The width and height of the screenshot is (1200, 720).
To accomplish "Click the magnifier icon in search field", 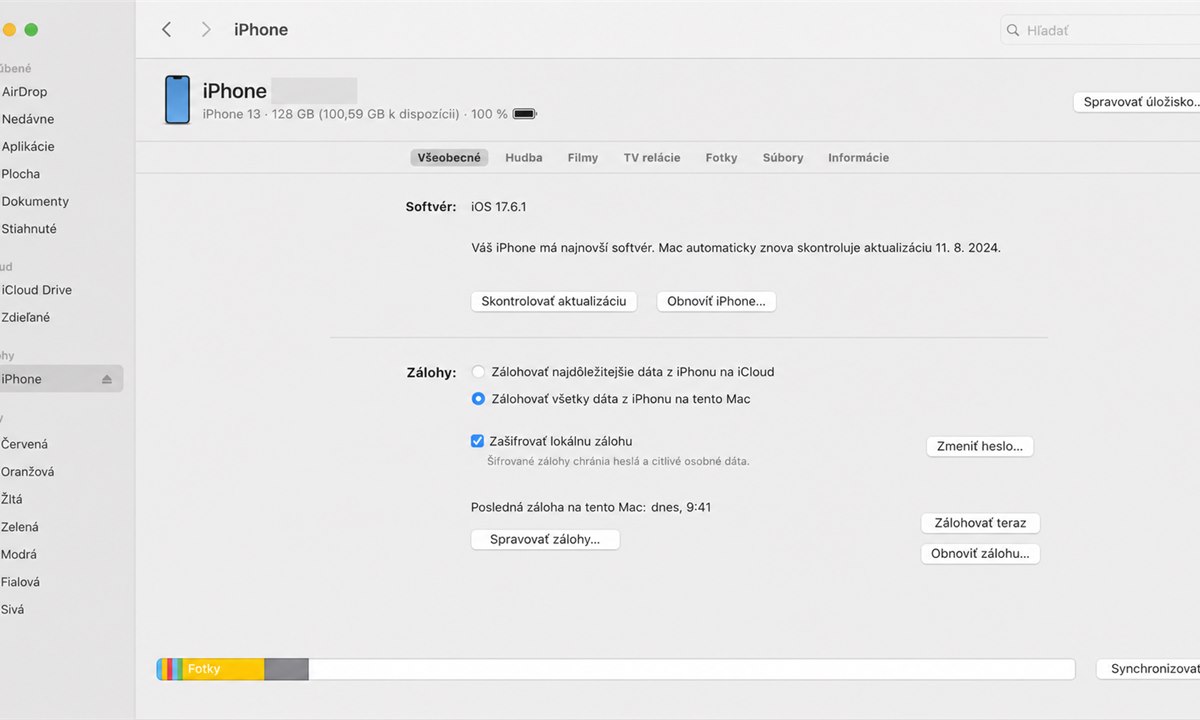I will (1013, 31).
